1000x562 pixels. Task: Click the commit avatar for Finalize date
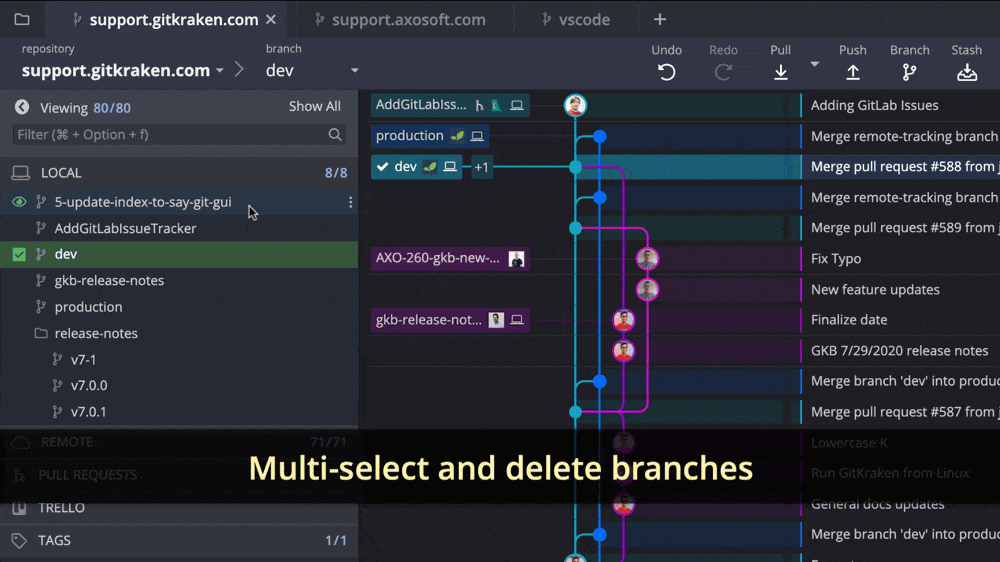pos(624,320)
